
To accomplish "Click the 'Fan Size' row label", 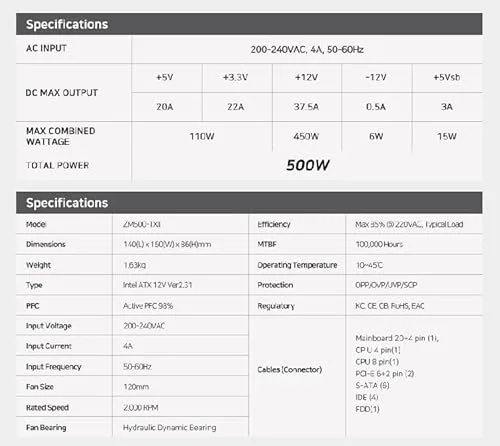I will pos(40,387).
